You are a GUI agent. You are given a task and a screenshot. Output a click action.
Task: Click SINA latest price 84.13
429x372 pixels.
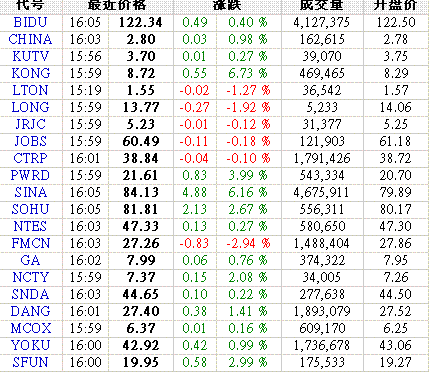coord(141,192)
